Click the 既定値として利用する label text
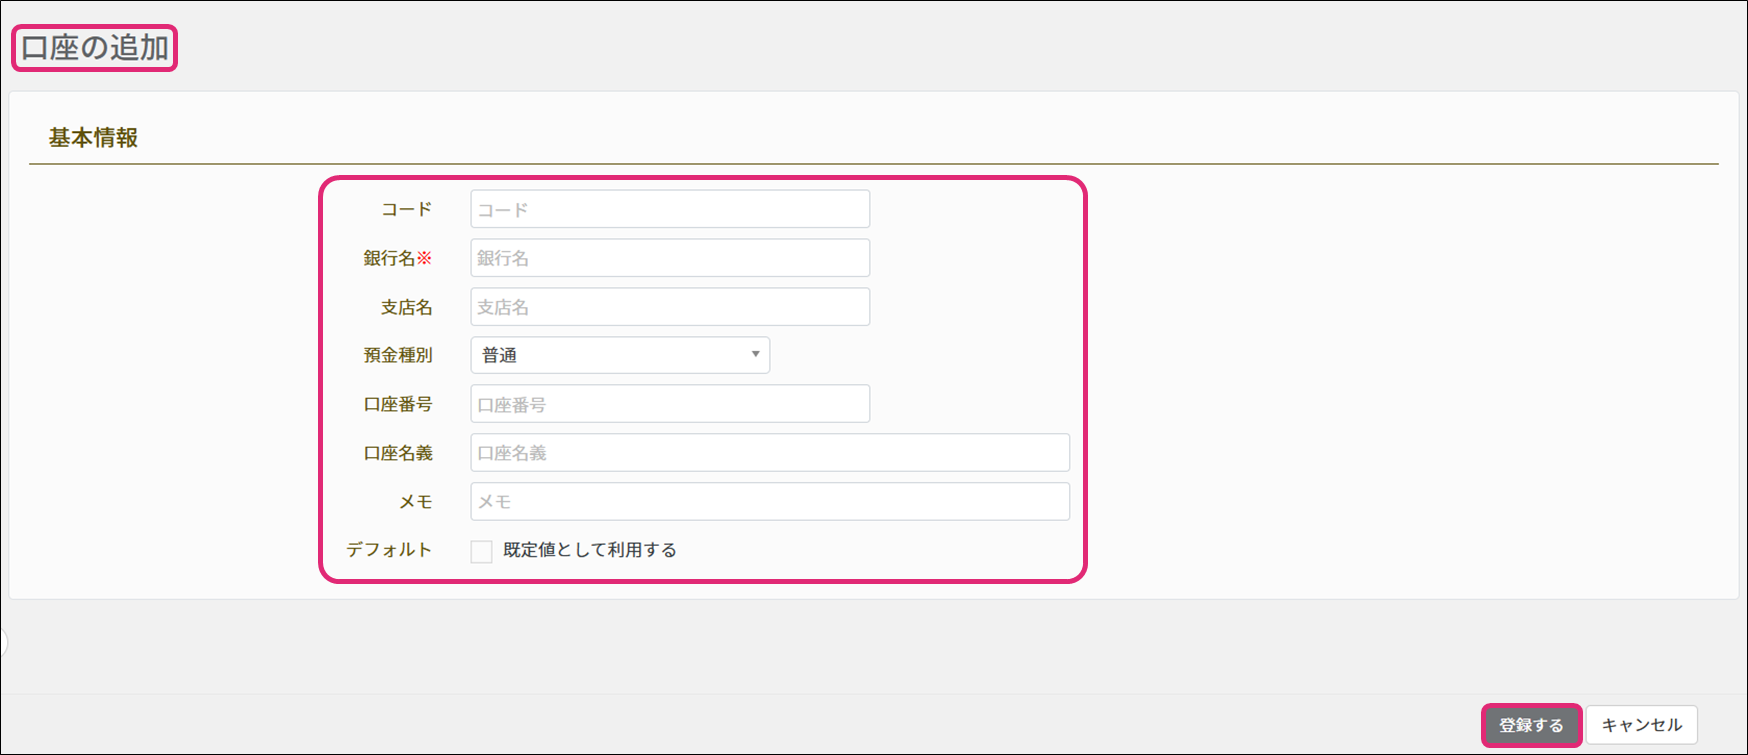Viewport: 1748px width, 755px height. point(590,550)
